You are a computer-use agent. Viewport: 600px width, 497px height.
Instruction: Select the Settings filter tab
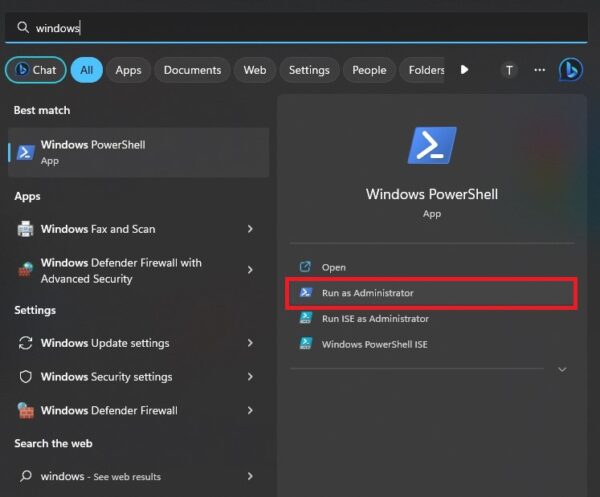click(x=309, y=70)
